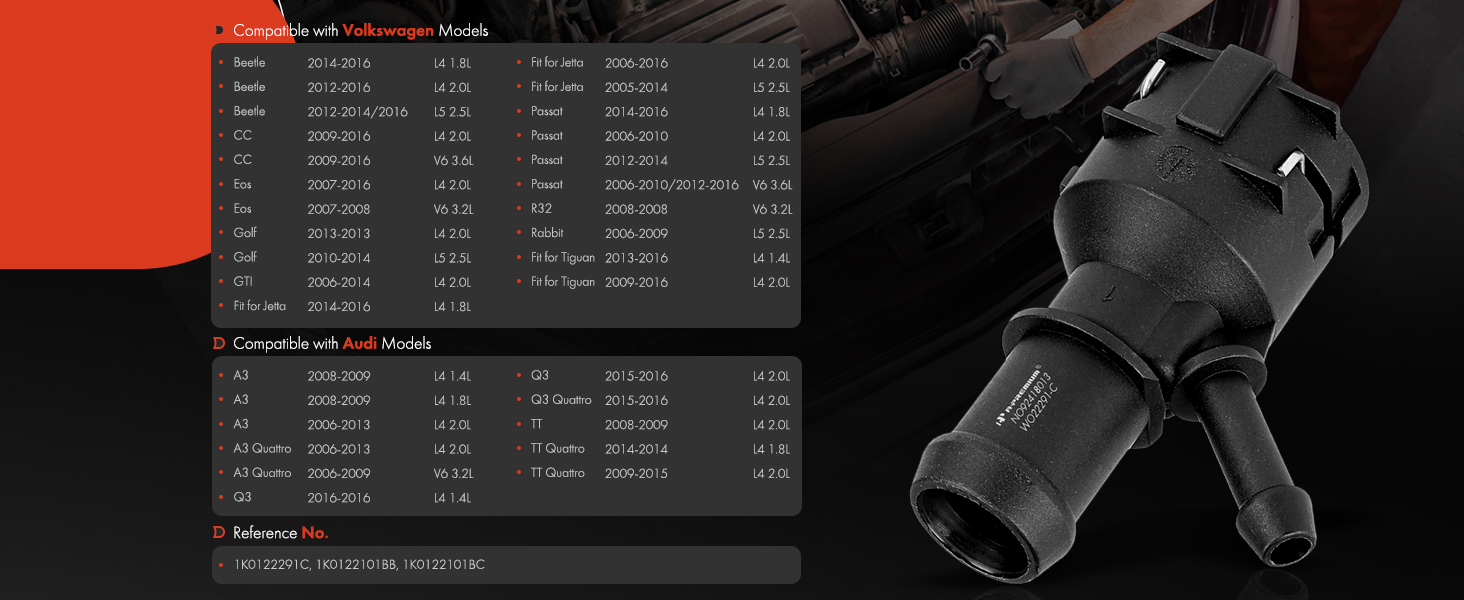Select the L4 2.0L engine of GTI

point(452,283)
